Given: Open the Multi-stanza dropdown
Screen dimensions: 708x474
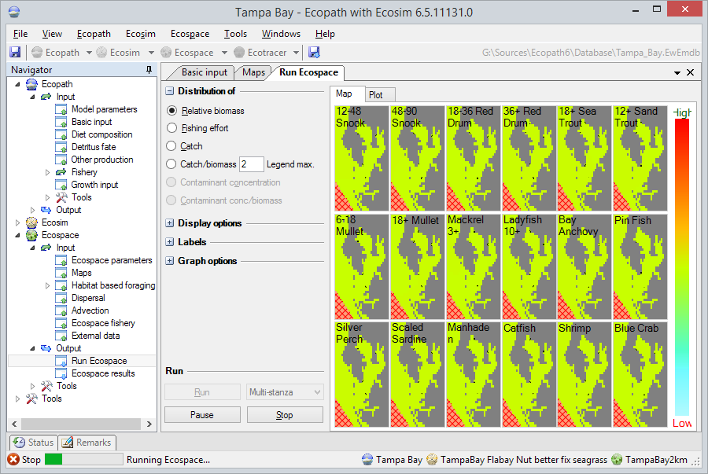Looking at the screenshot, I should pos(284,393).
